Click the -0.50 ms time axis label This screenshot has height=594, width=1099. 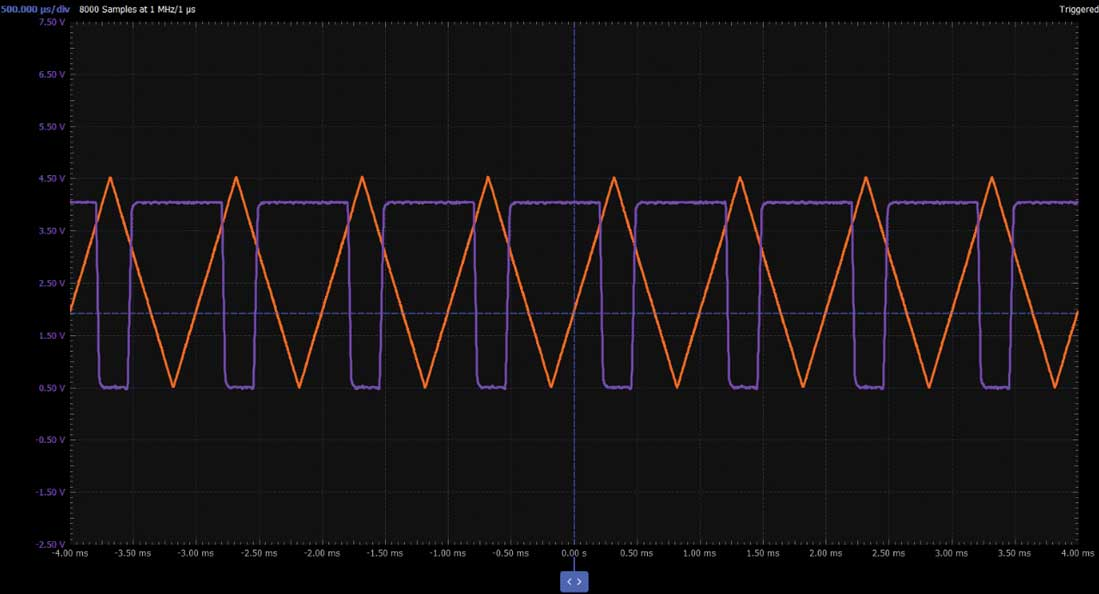(511, 553)
